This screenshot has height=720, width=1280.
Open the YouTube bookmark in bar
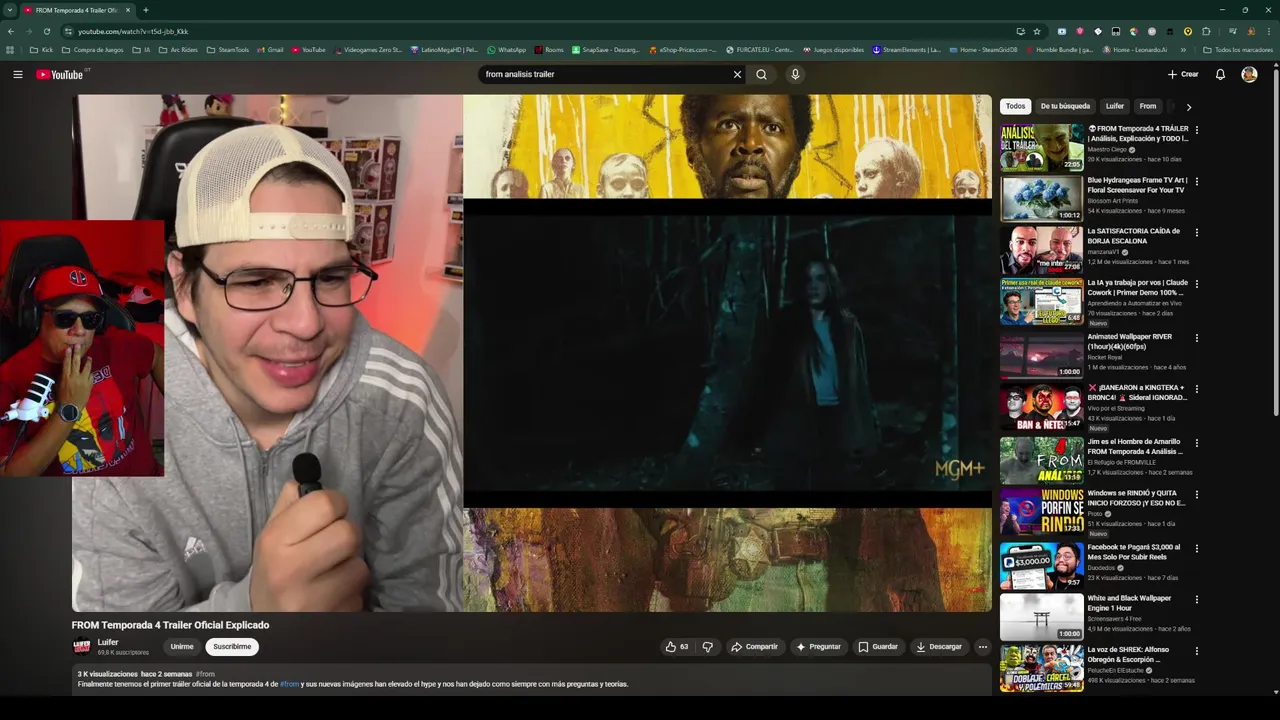coord(309,50)
